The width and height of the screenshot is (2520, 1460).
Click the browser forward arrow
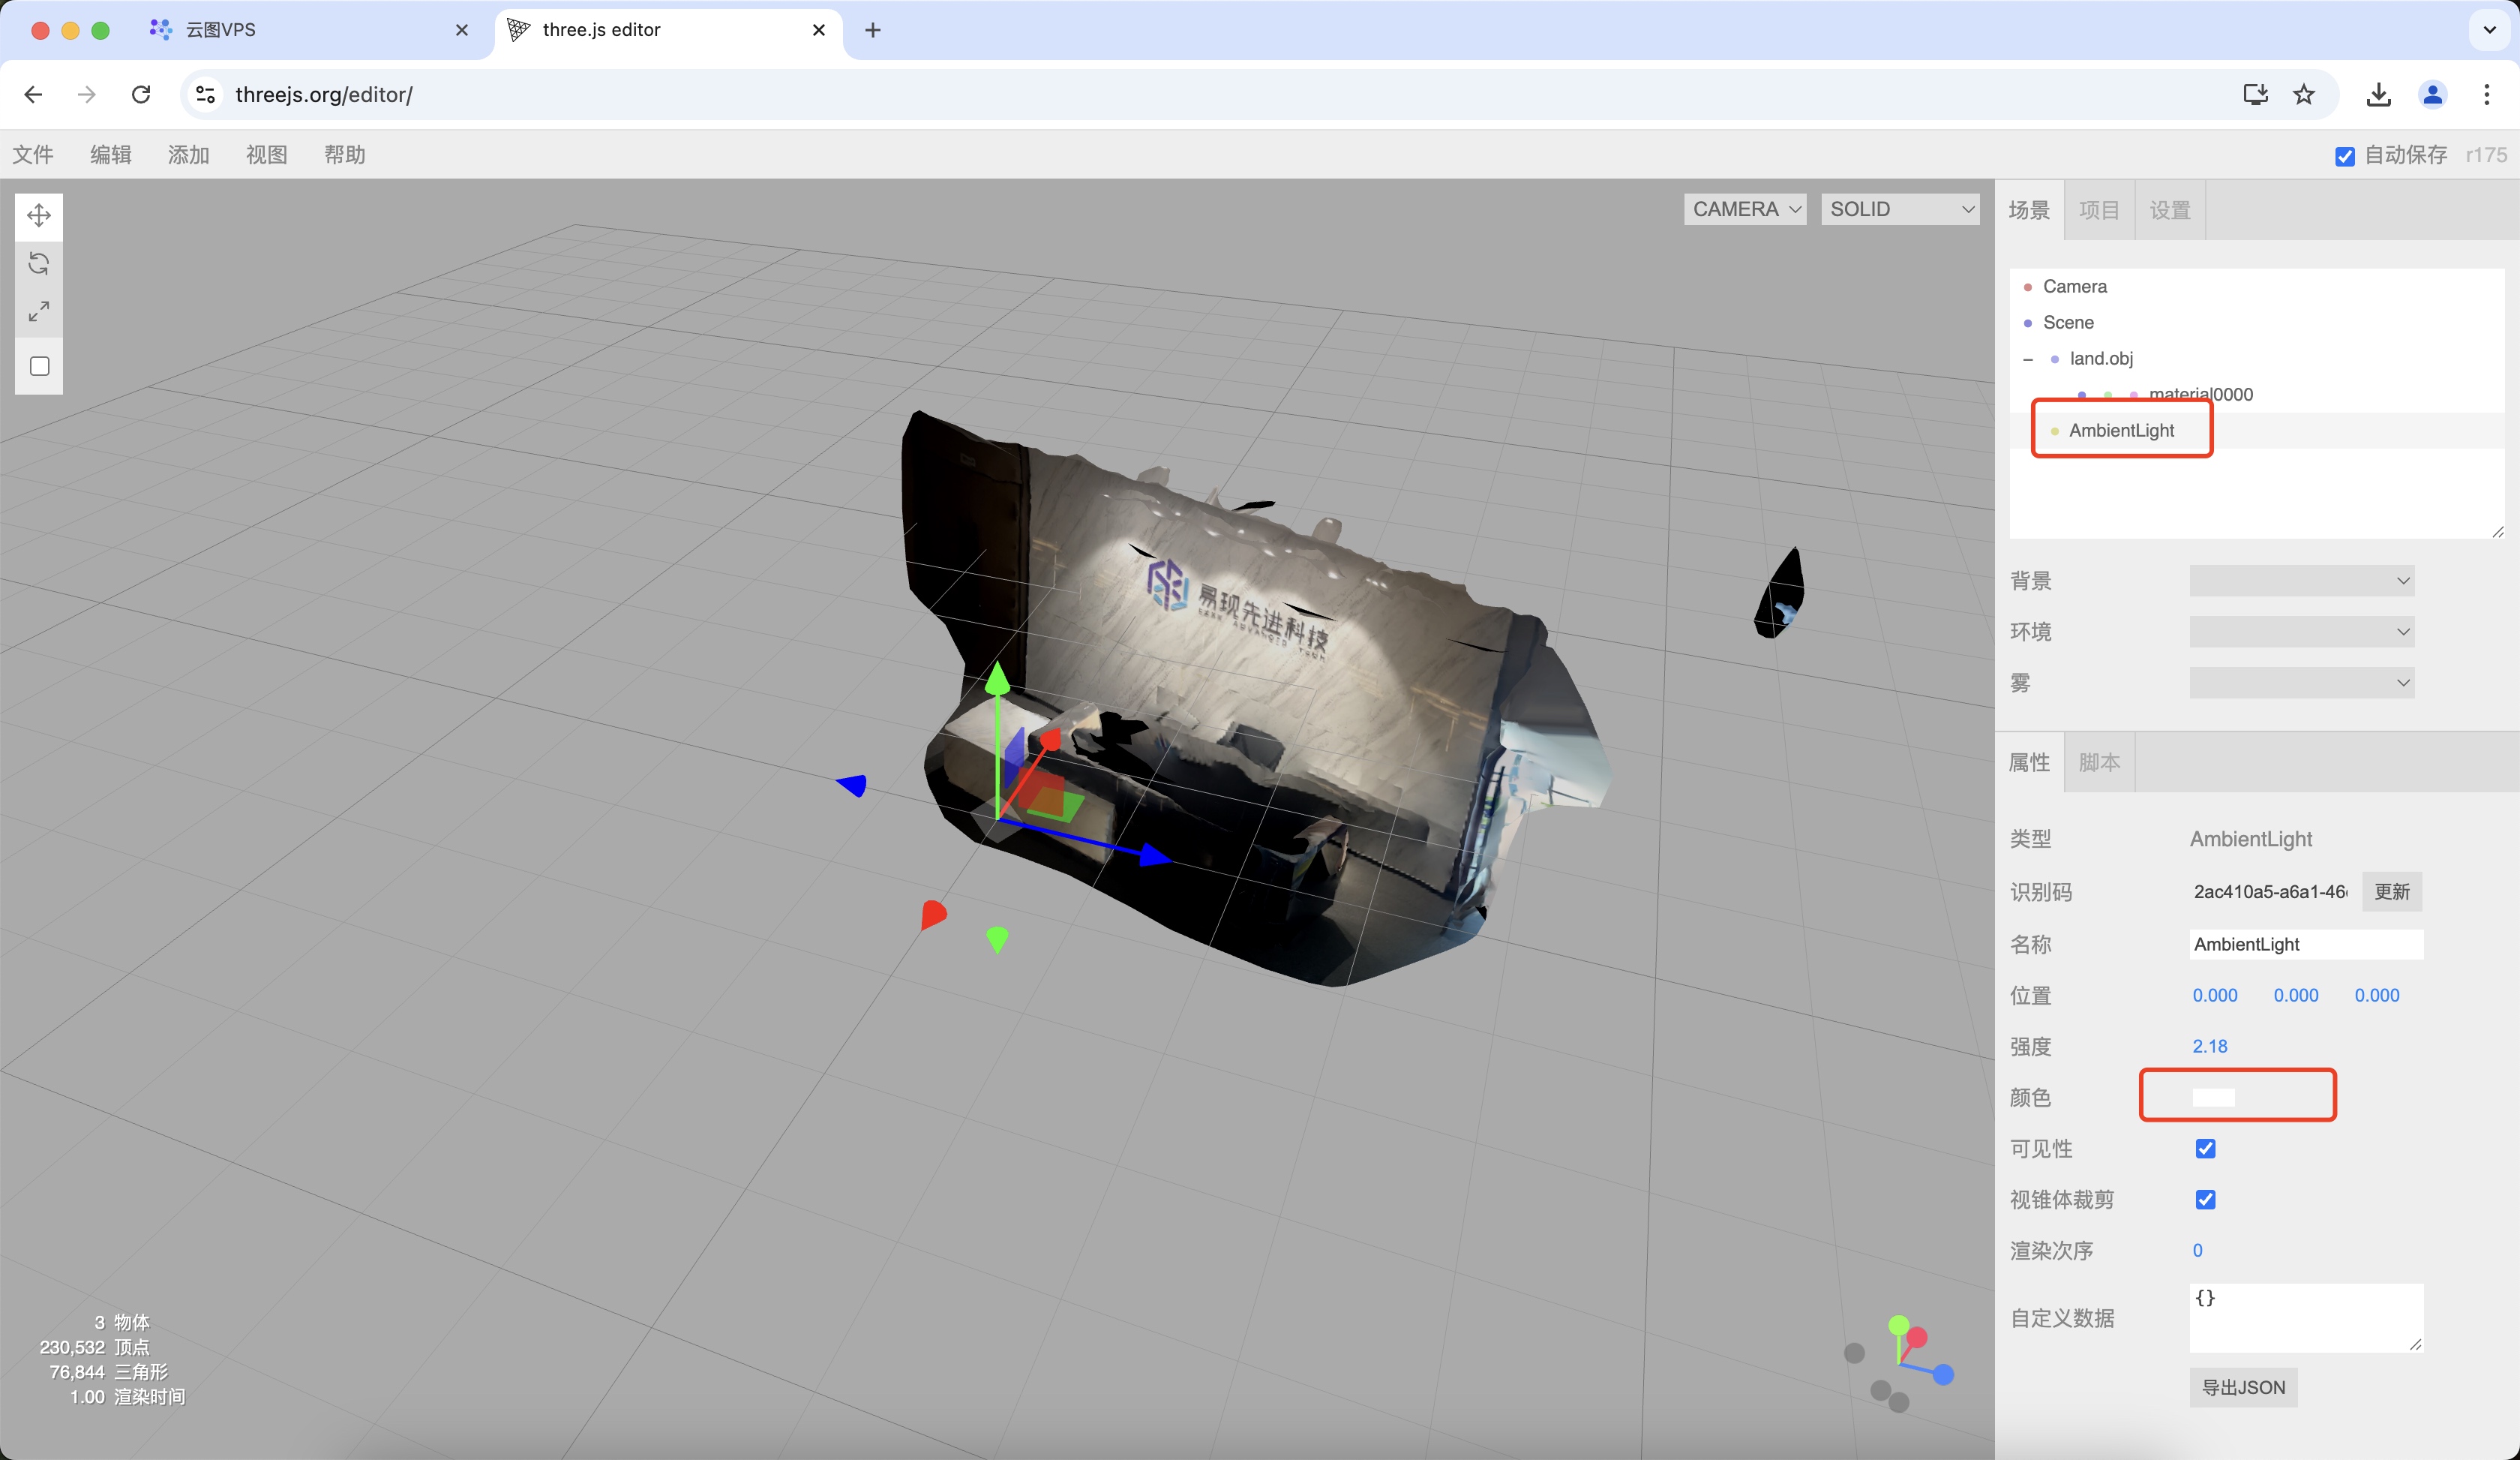(x=87, y=94)
